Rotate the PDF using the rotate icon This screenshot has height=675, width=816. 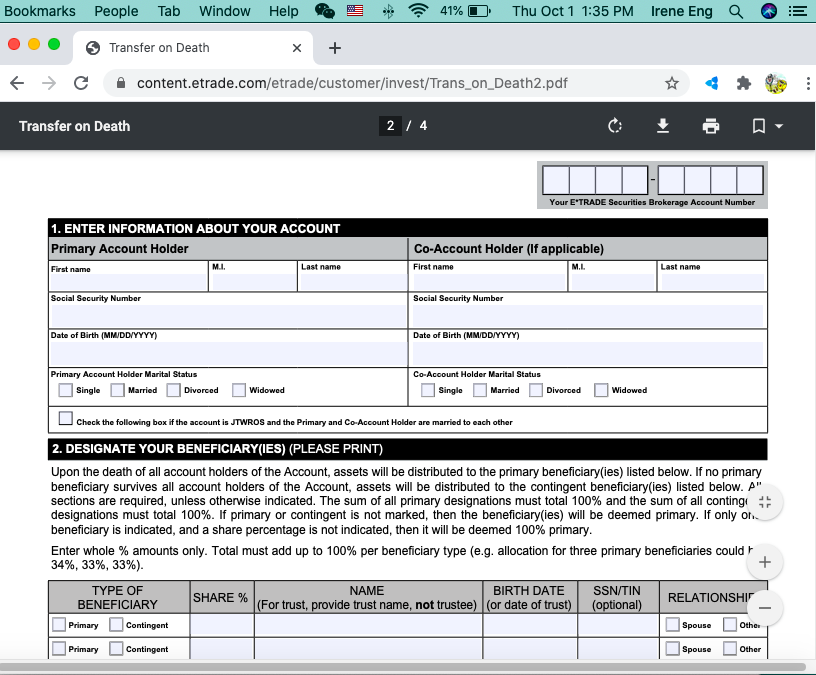615,126
